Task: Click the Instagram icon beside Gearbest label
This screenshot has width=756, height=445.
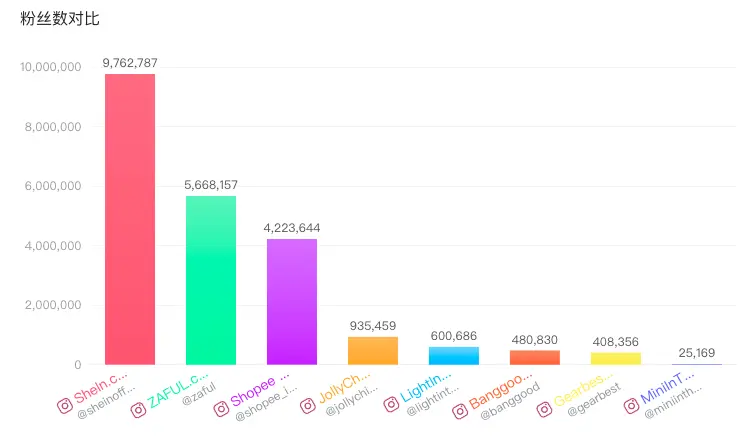Action: (544, 409)
